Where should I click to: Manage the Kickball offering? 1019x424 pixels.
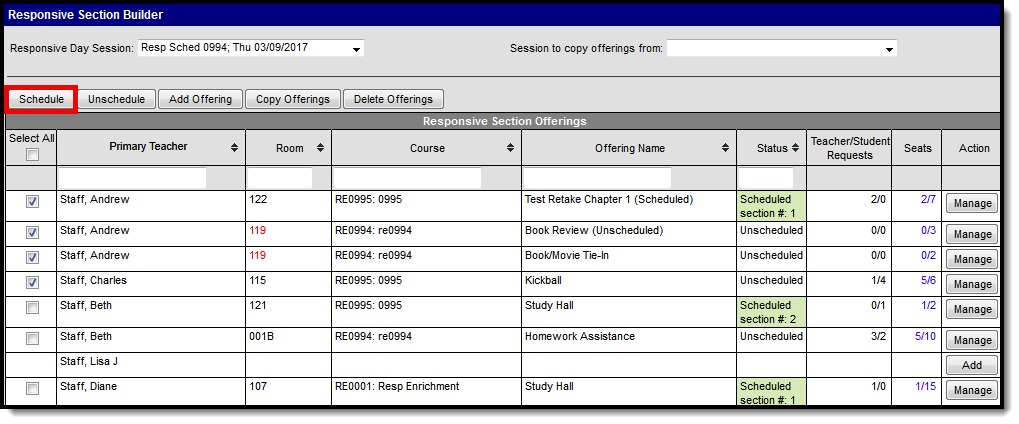point(972,285)
